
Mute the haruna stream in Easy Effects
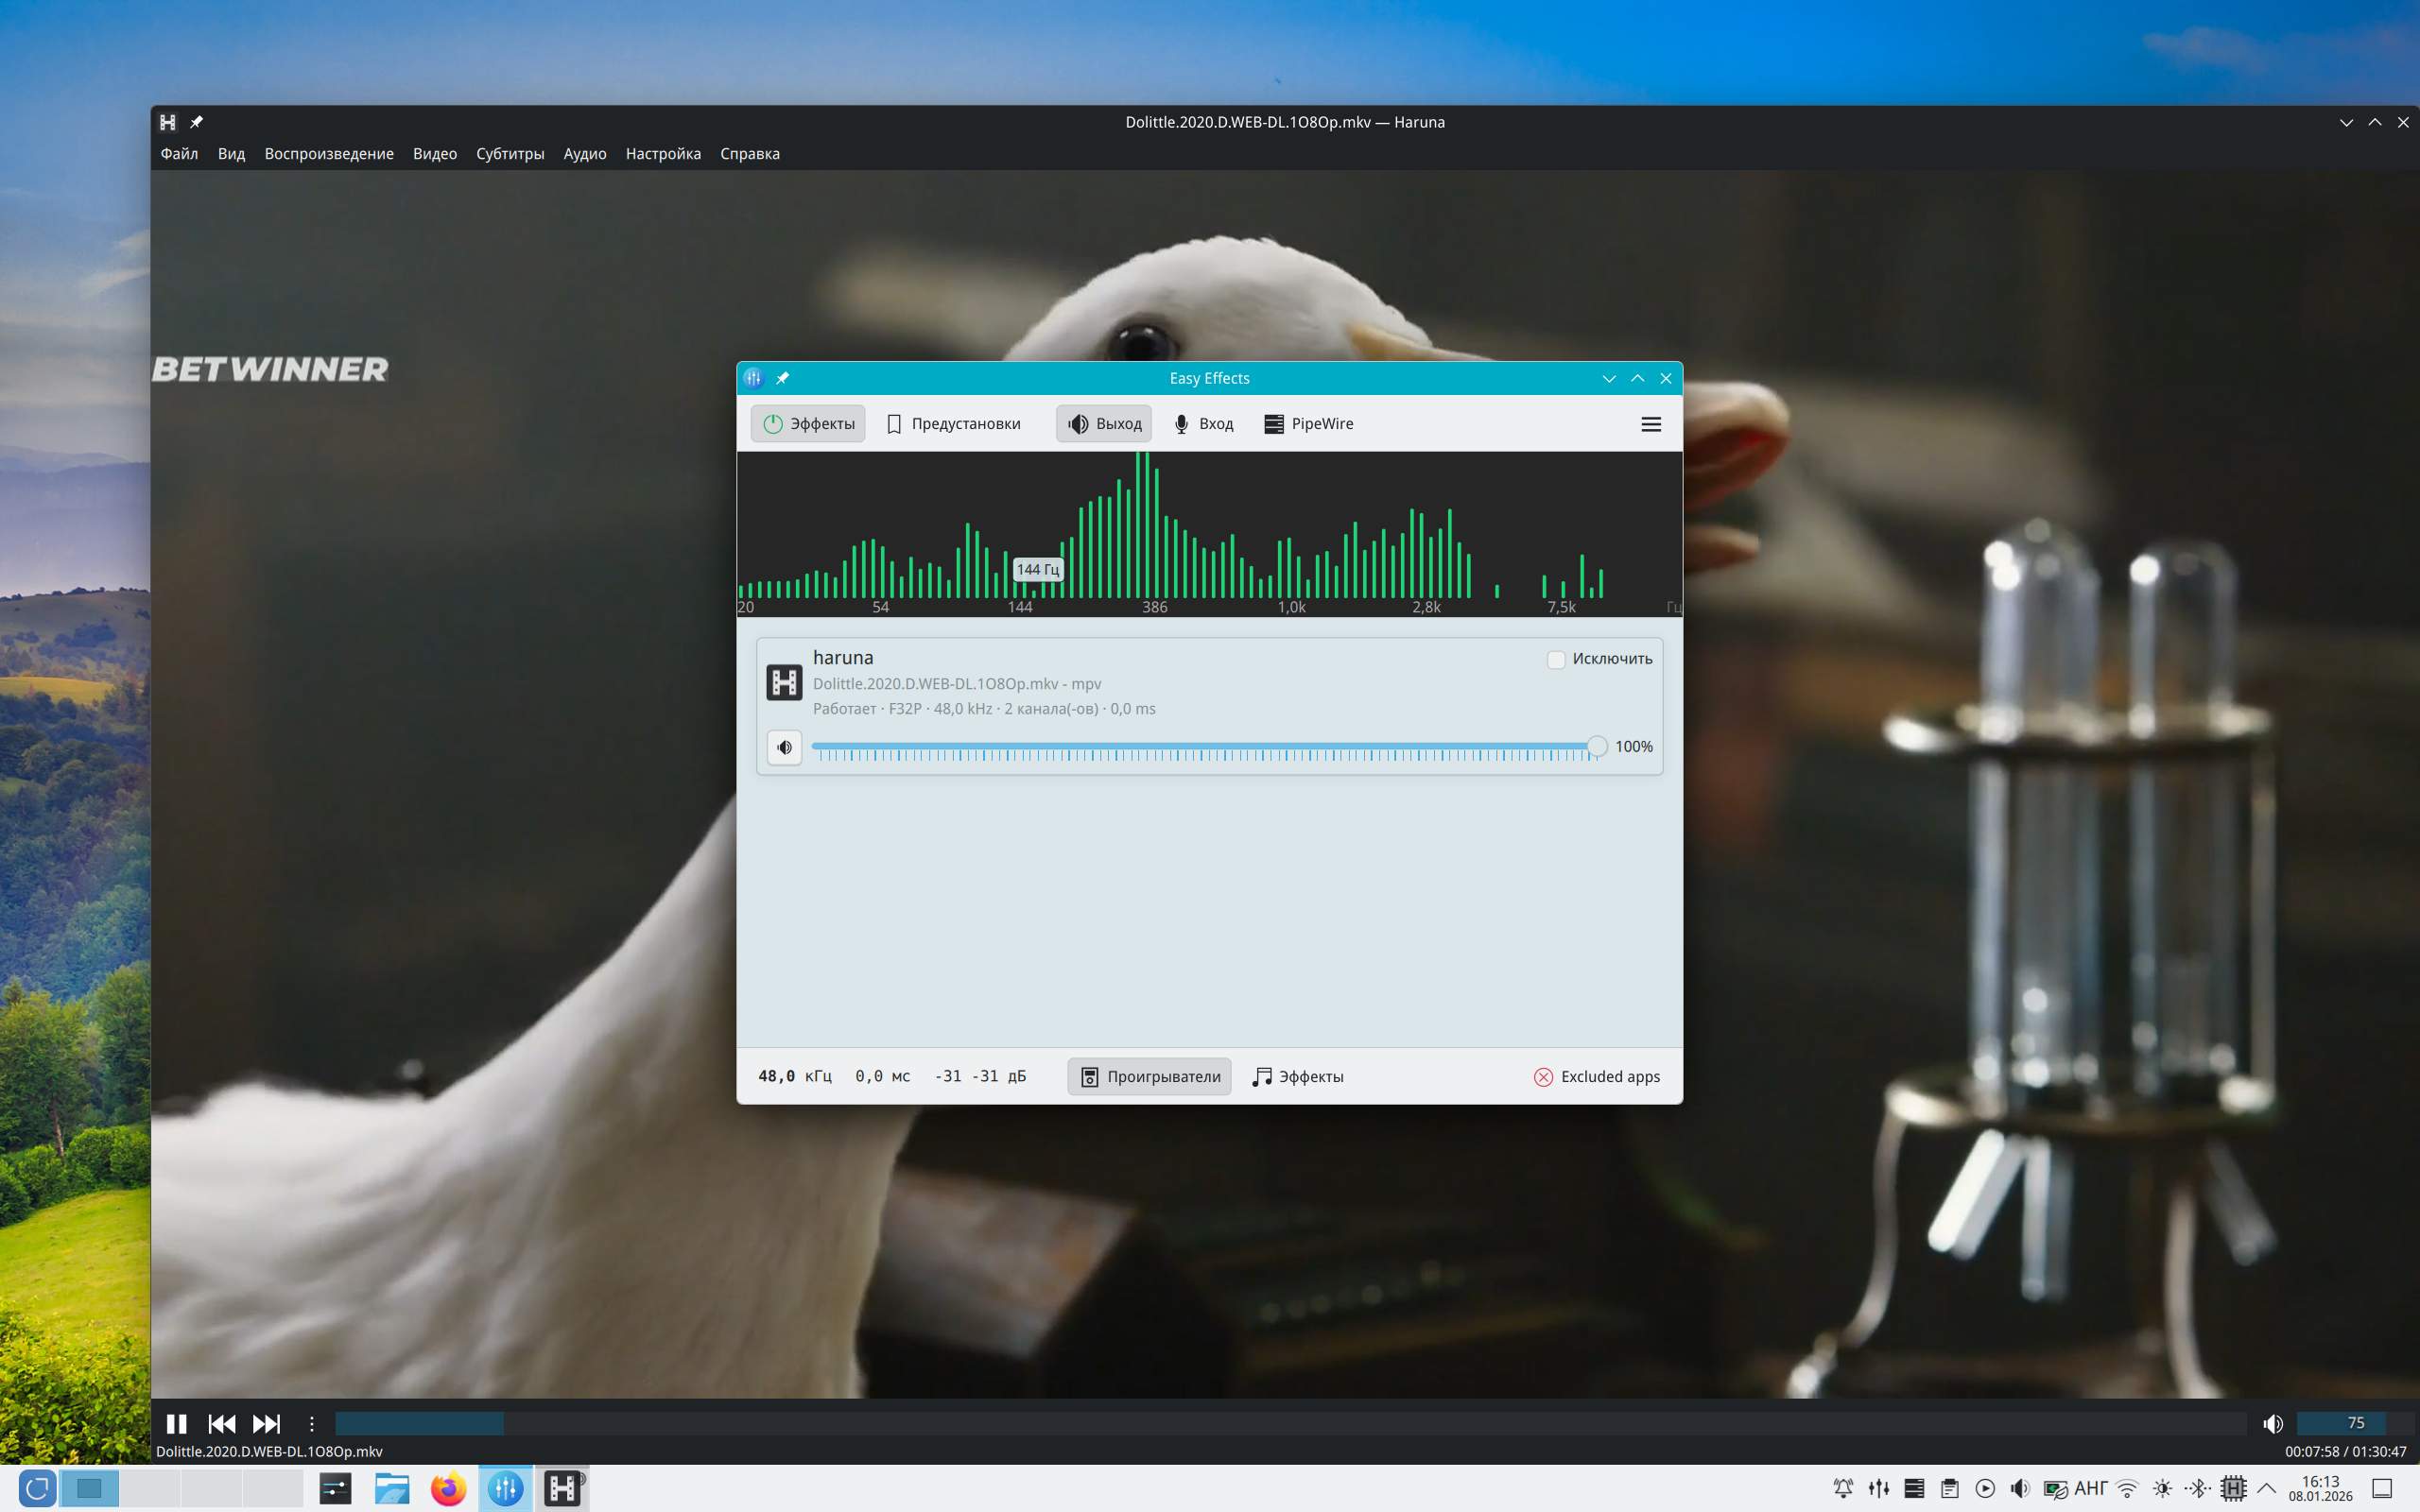pos(784,747)
